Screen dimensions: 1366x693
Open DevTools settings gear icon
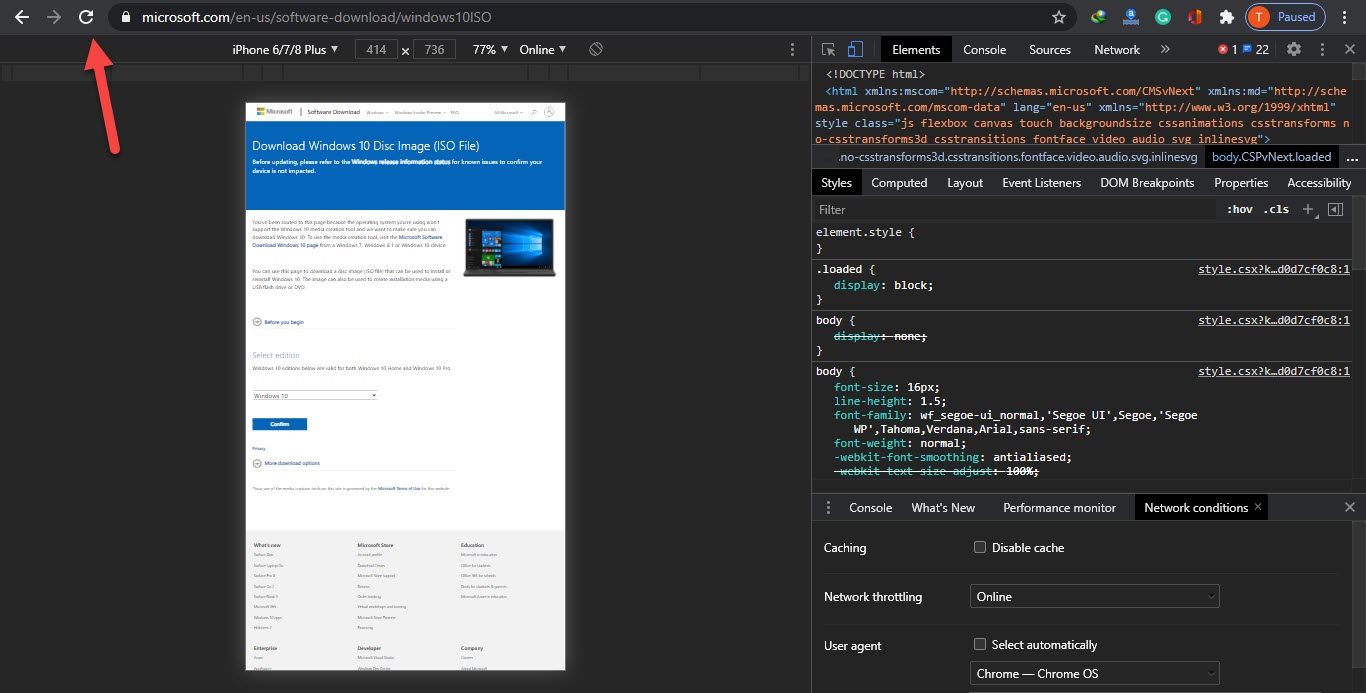pos(1294,49)
